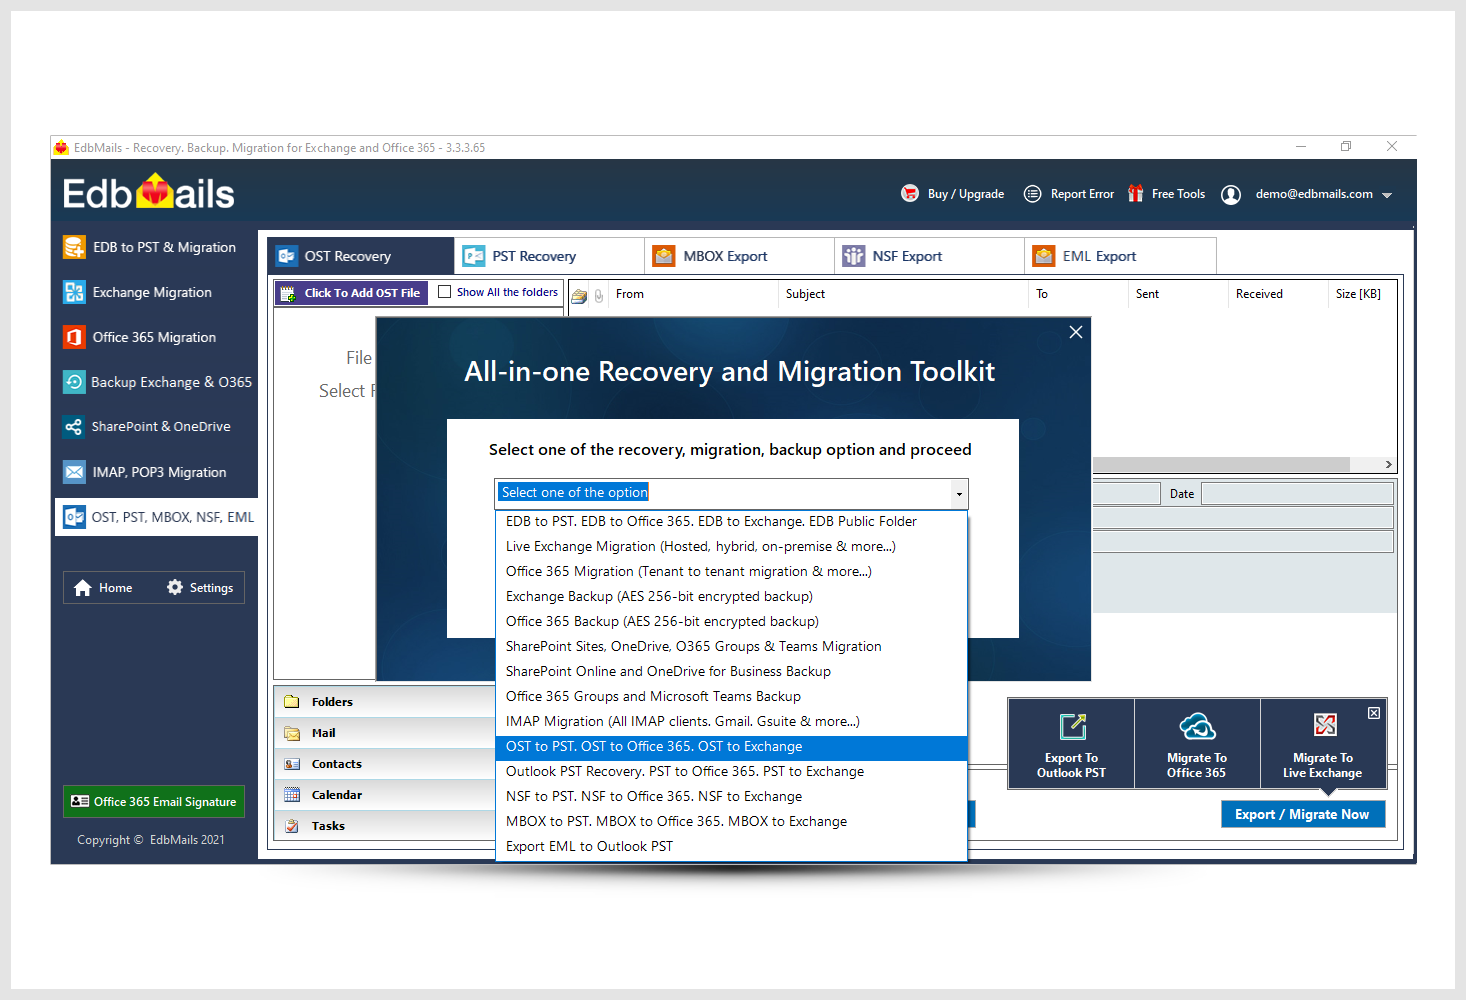Open Report Error icon in header
This screenshot has height=1000, width=1466.
pyautogui.click(x=1033, y=194)
